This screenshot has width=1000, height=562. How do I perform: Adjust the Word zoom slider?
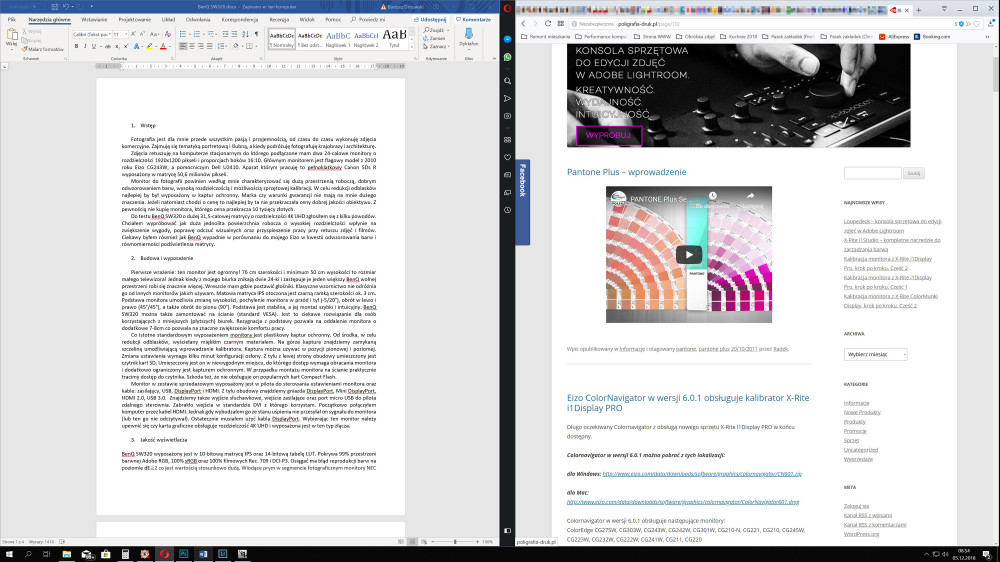coord(455,542)
